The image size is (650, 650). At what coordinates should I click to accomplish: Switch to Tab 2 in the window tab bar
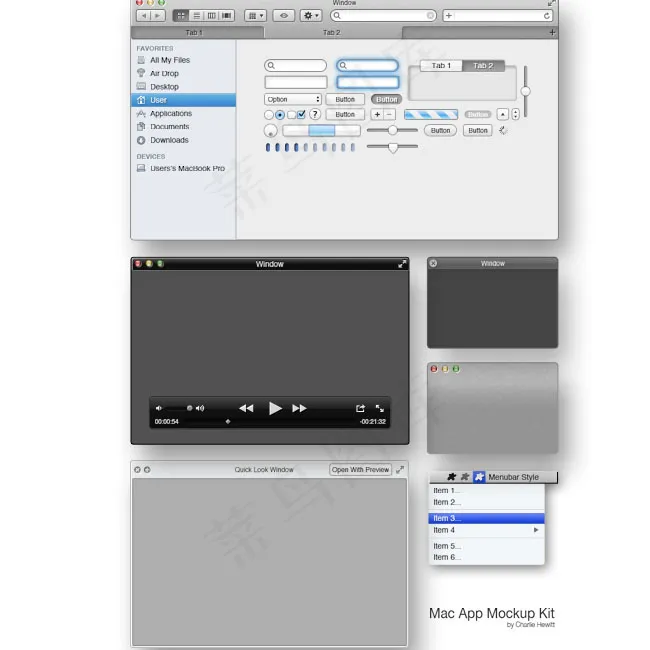point(331,33)
